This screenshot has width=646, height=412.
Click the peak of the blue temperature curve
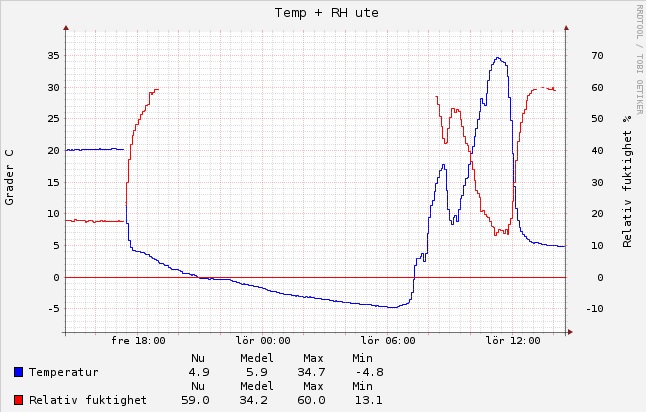point(498,58)
